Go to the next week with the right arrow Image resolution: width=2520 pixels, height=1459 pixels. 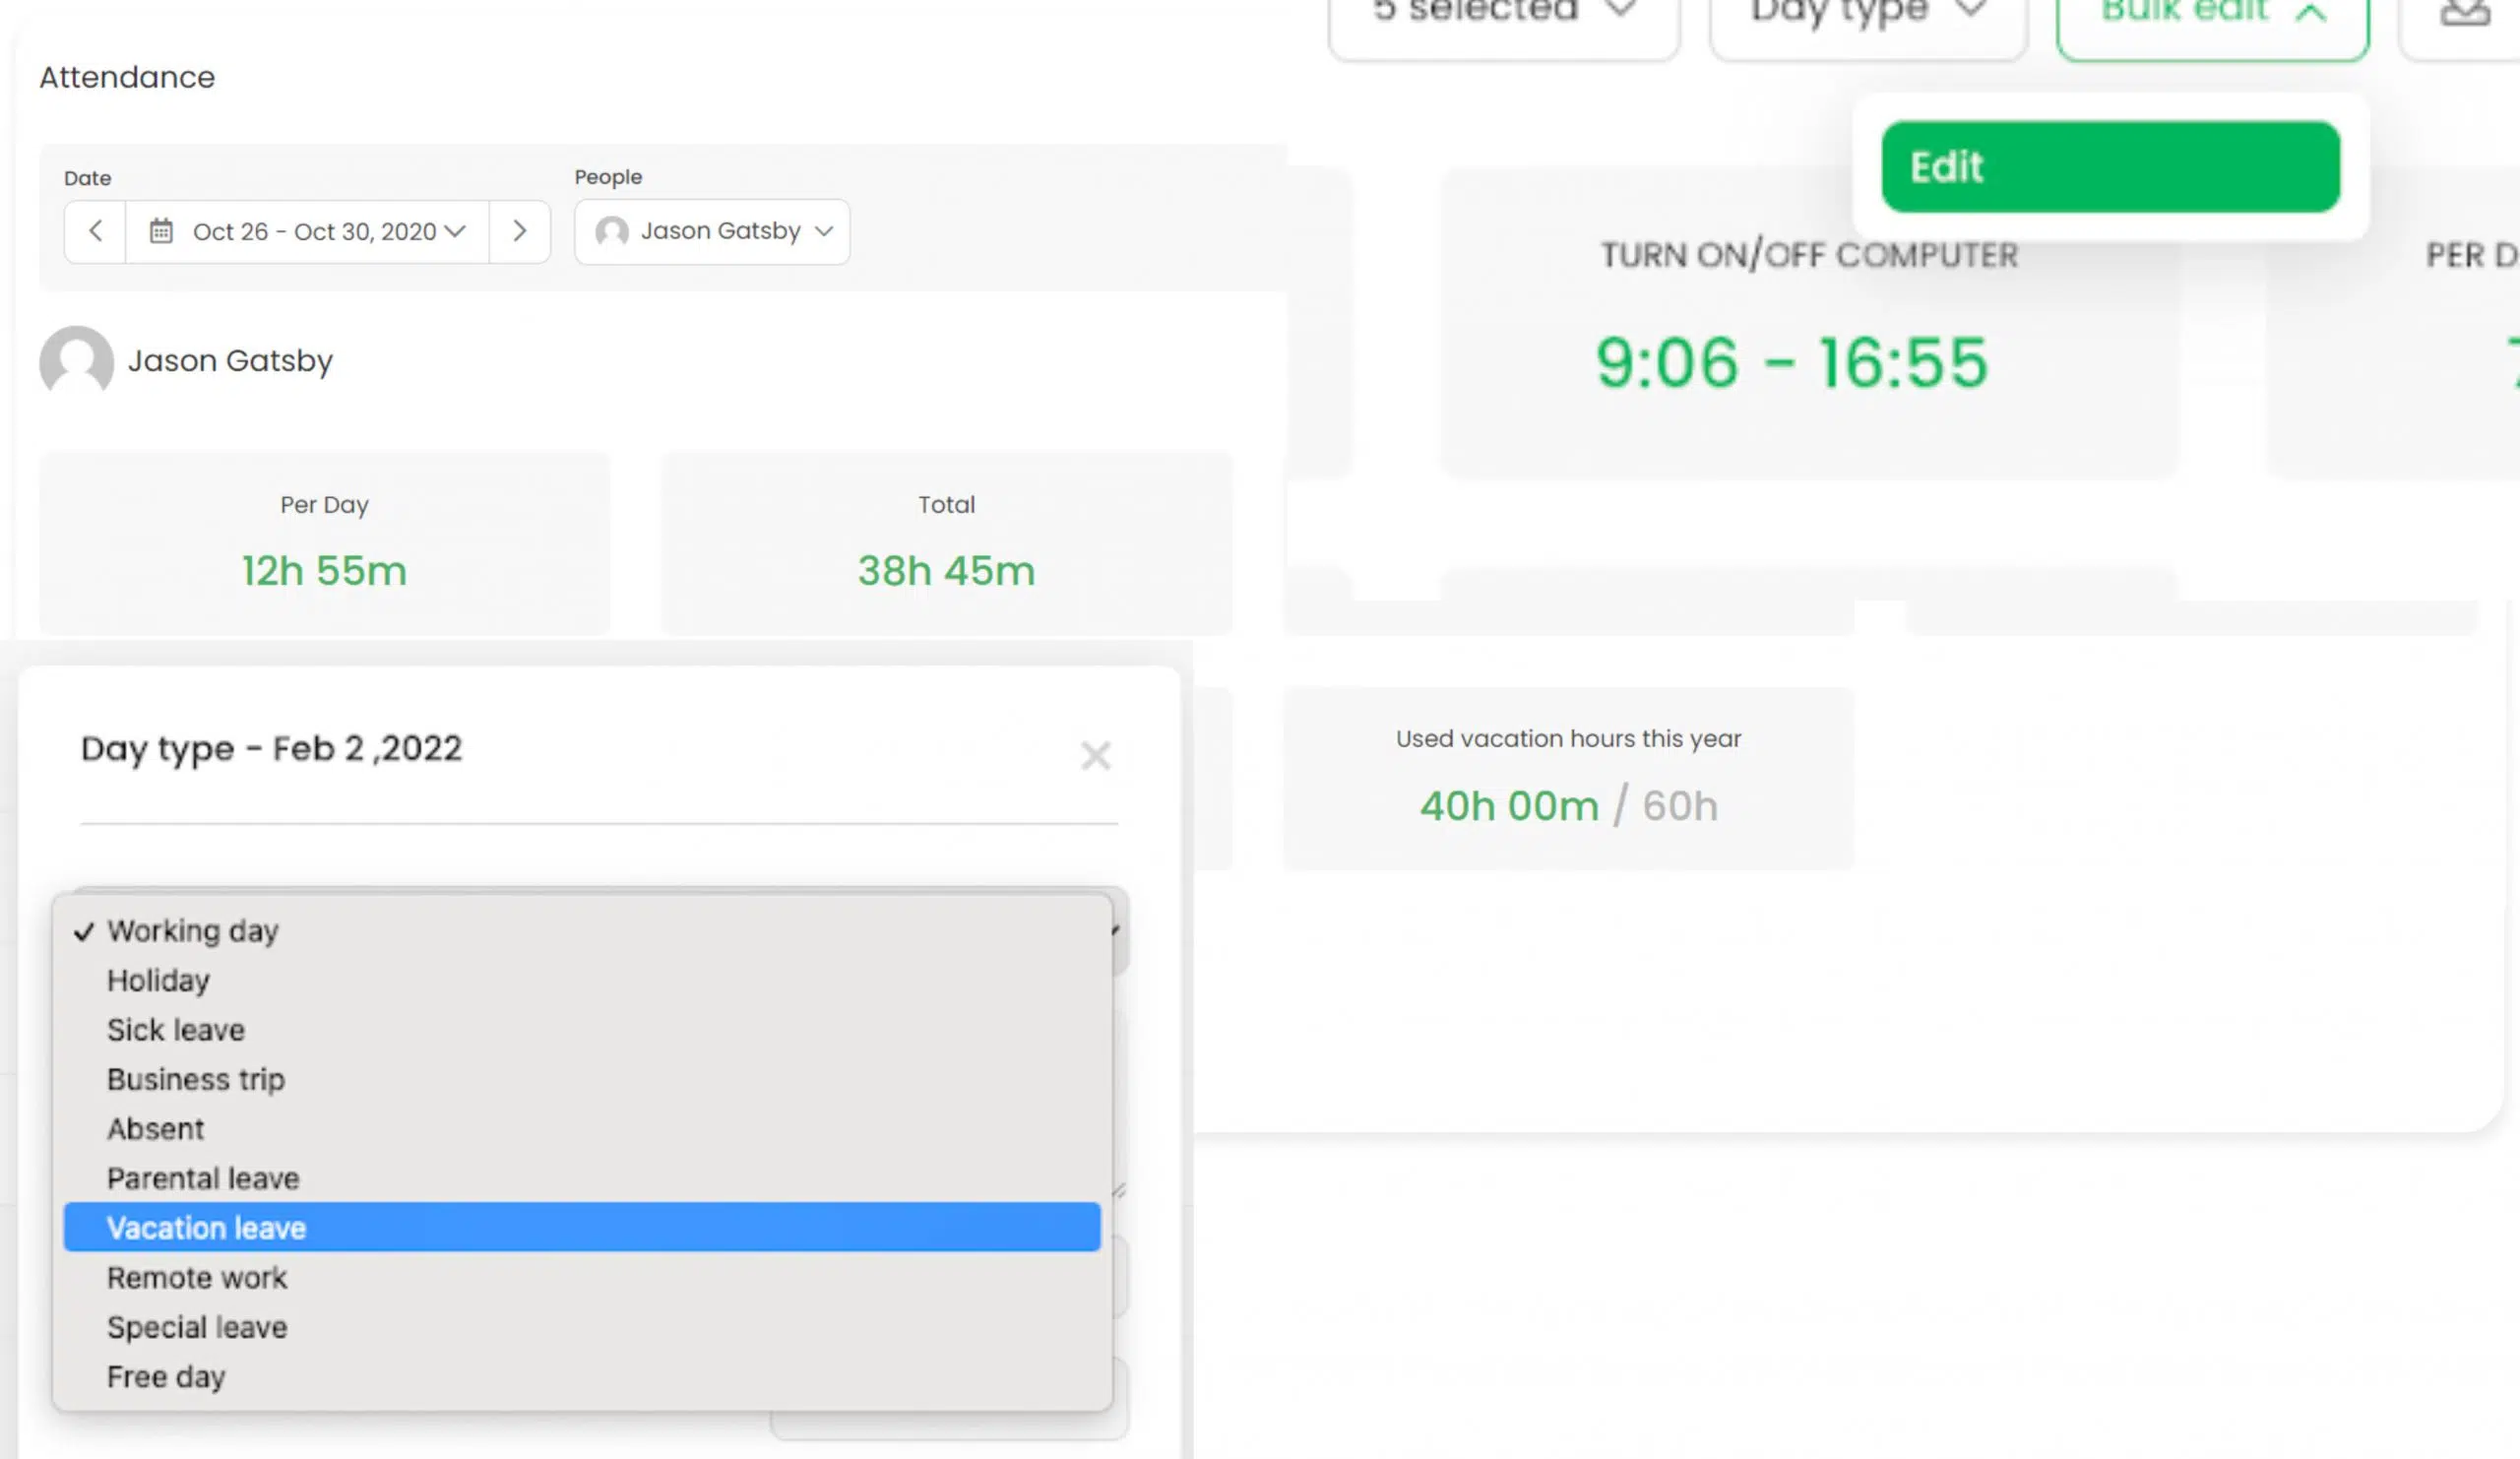[520, 231]
